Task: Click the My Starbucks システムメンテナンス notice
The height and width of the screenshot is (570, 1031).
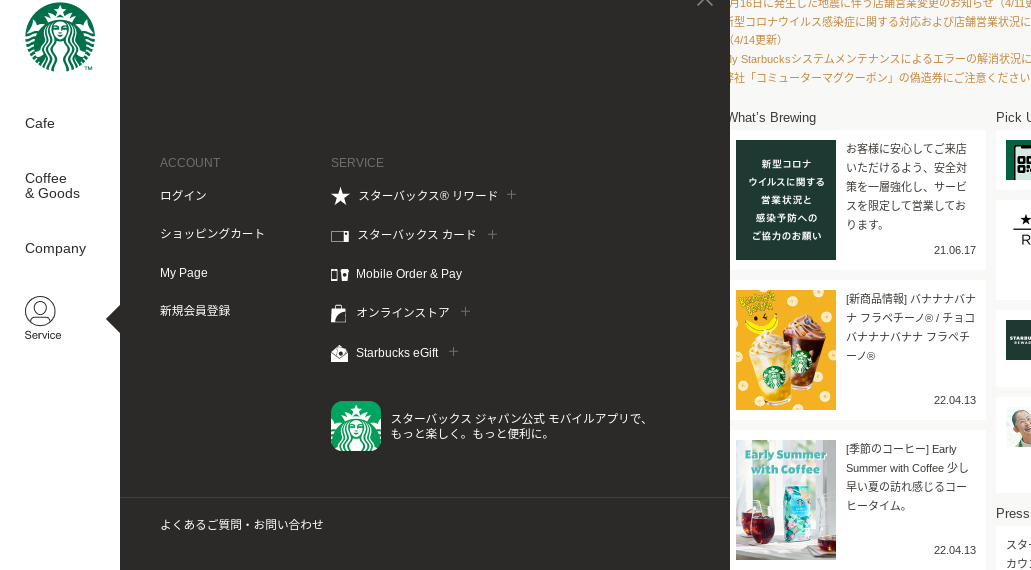Action: [x=880, y=59]
